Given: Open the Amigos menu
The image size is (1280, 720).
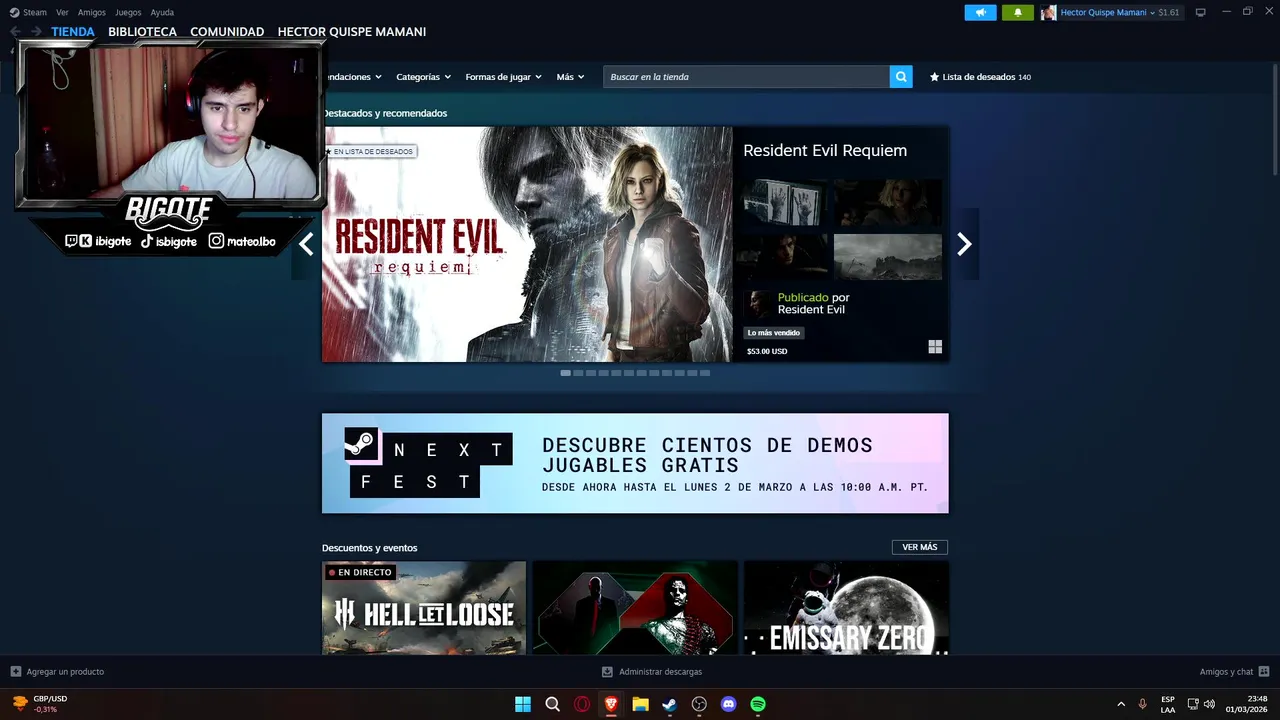Looking at the screenshot, I should 92,12.
